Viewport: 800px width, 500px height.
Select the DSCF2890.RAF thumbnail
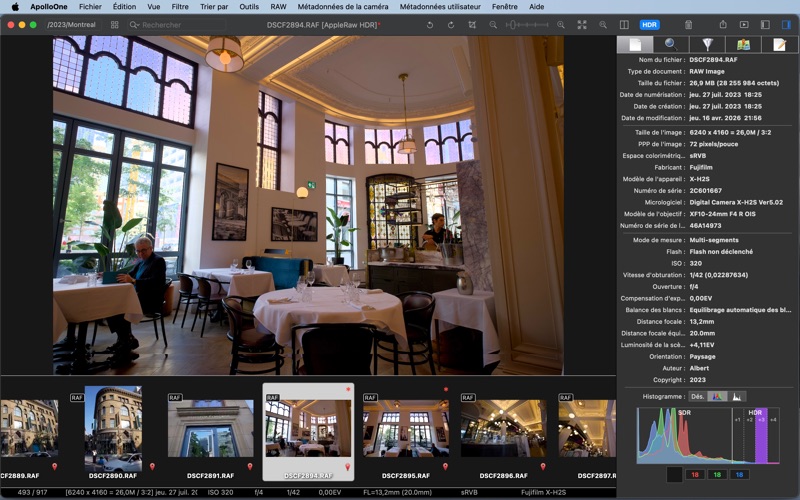(113, 430)
